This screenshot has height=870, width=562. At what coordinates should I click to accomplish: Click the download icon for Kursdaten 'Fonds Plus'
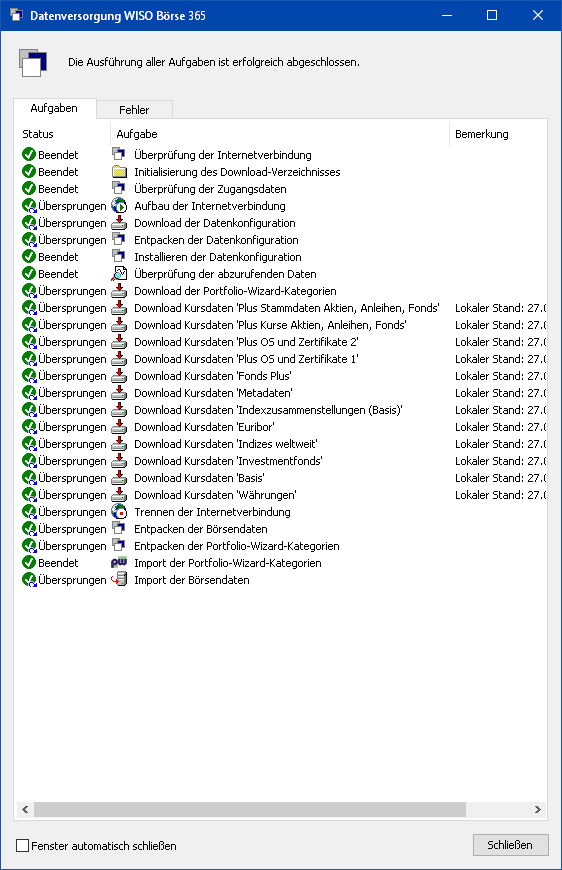click(x=119, y=376)
